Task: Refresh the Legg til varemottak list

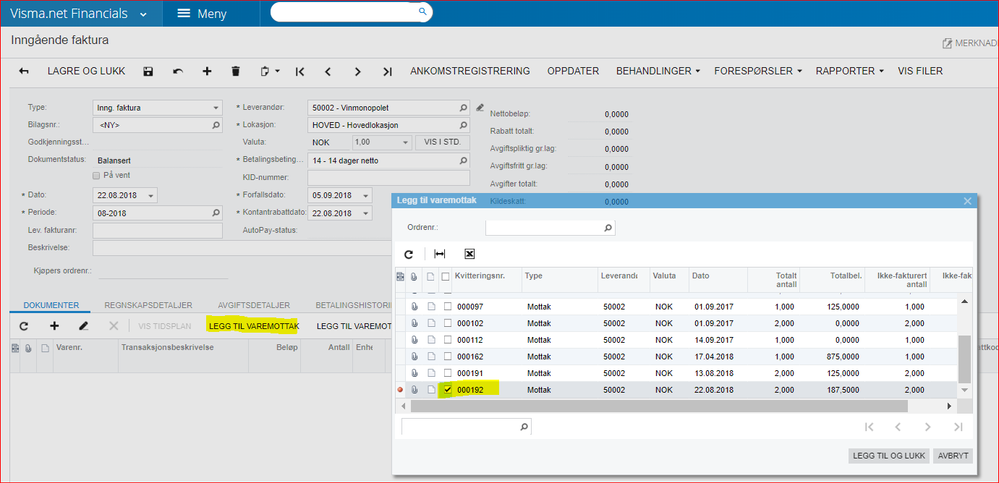Action: pyautogui.click(x=409, y=254)
